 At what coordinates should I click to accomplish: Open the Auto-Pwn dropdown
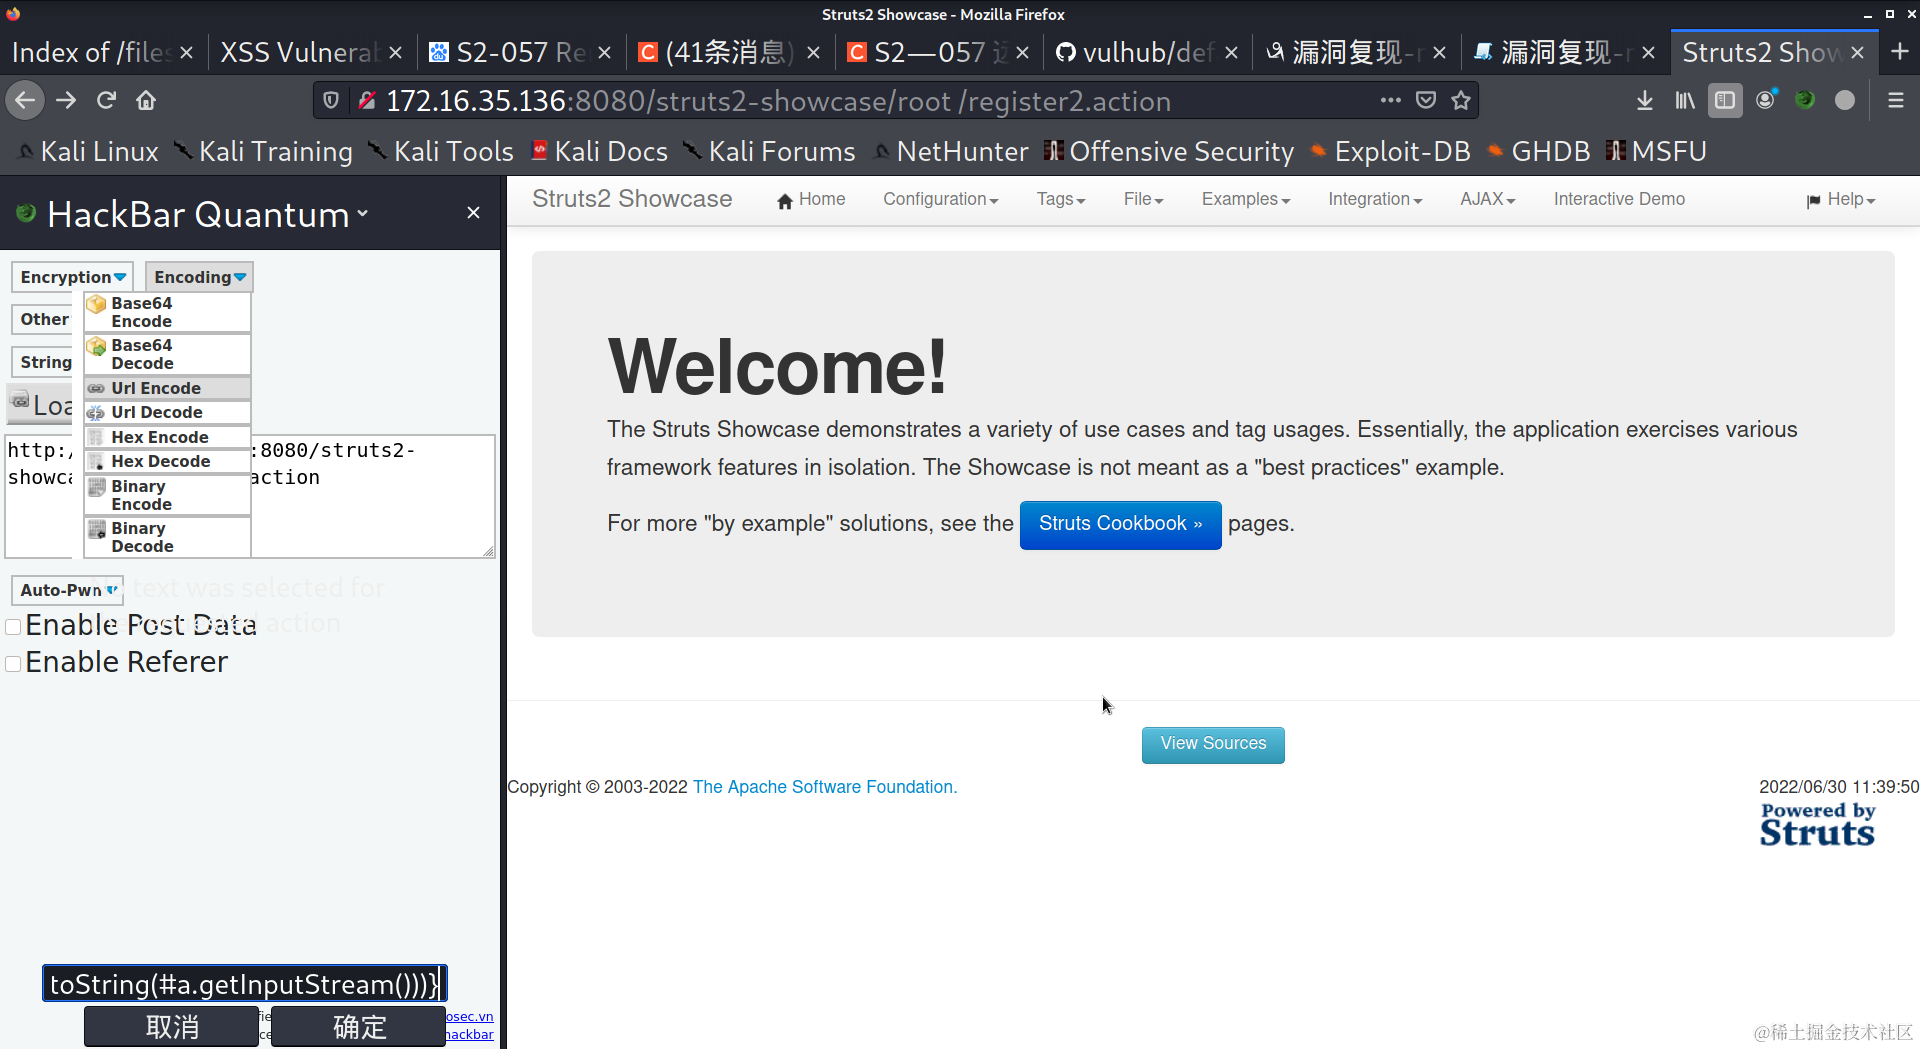68,590
